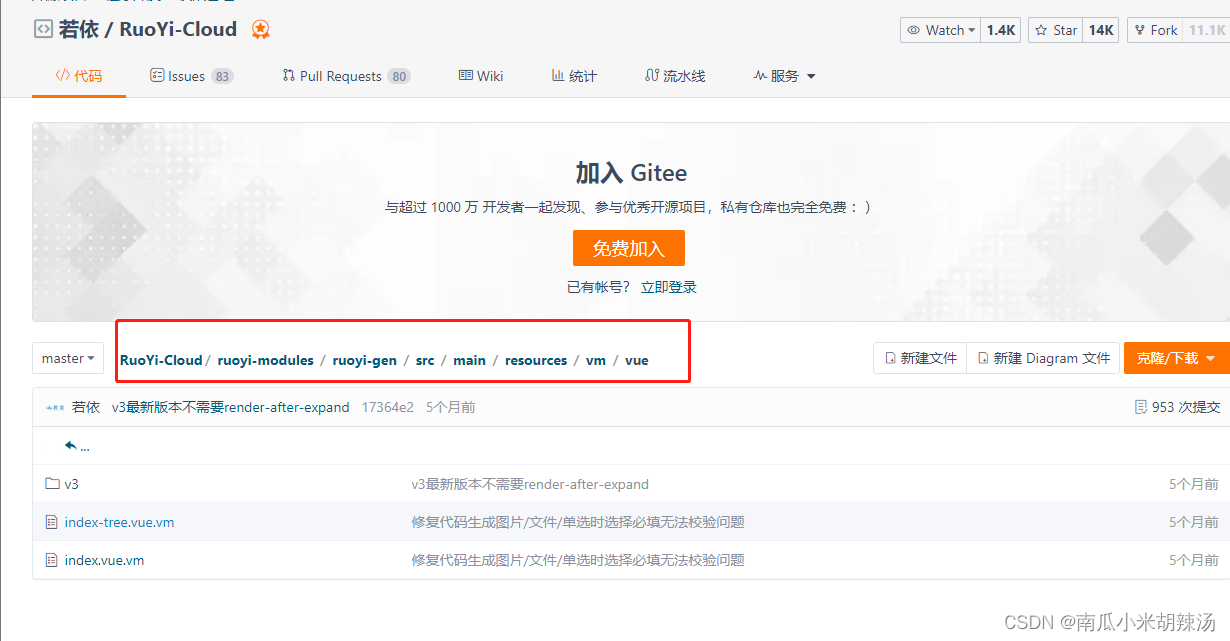1230x641 pixels.
Task: Click the RuoYi-Cloud repository title
Action: coord(178,29)
